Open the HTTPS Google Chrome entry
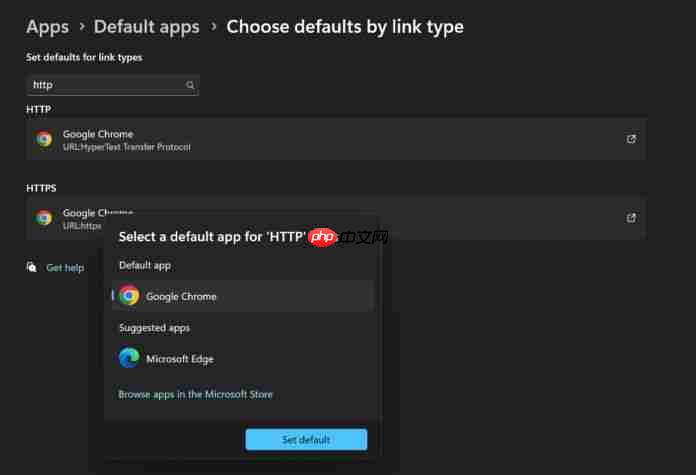Screen dimensions: 696x475 pyautogui.click(x=336, y=218)
